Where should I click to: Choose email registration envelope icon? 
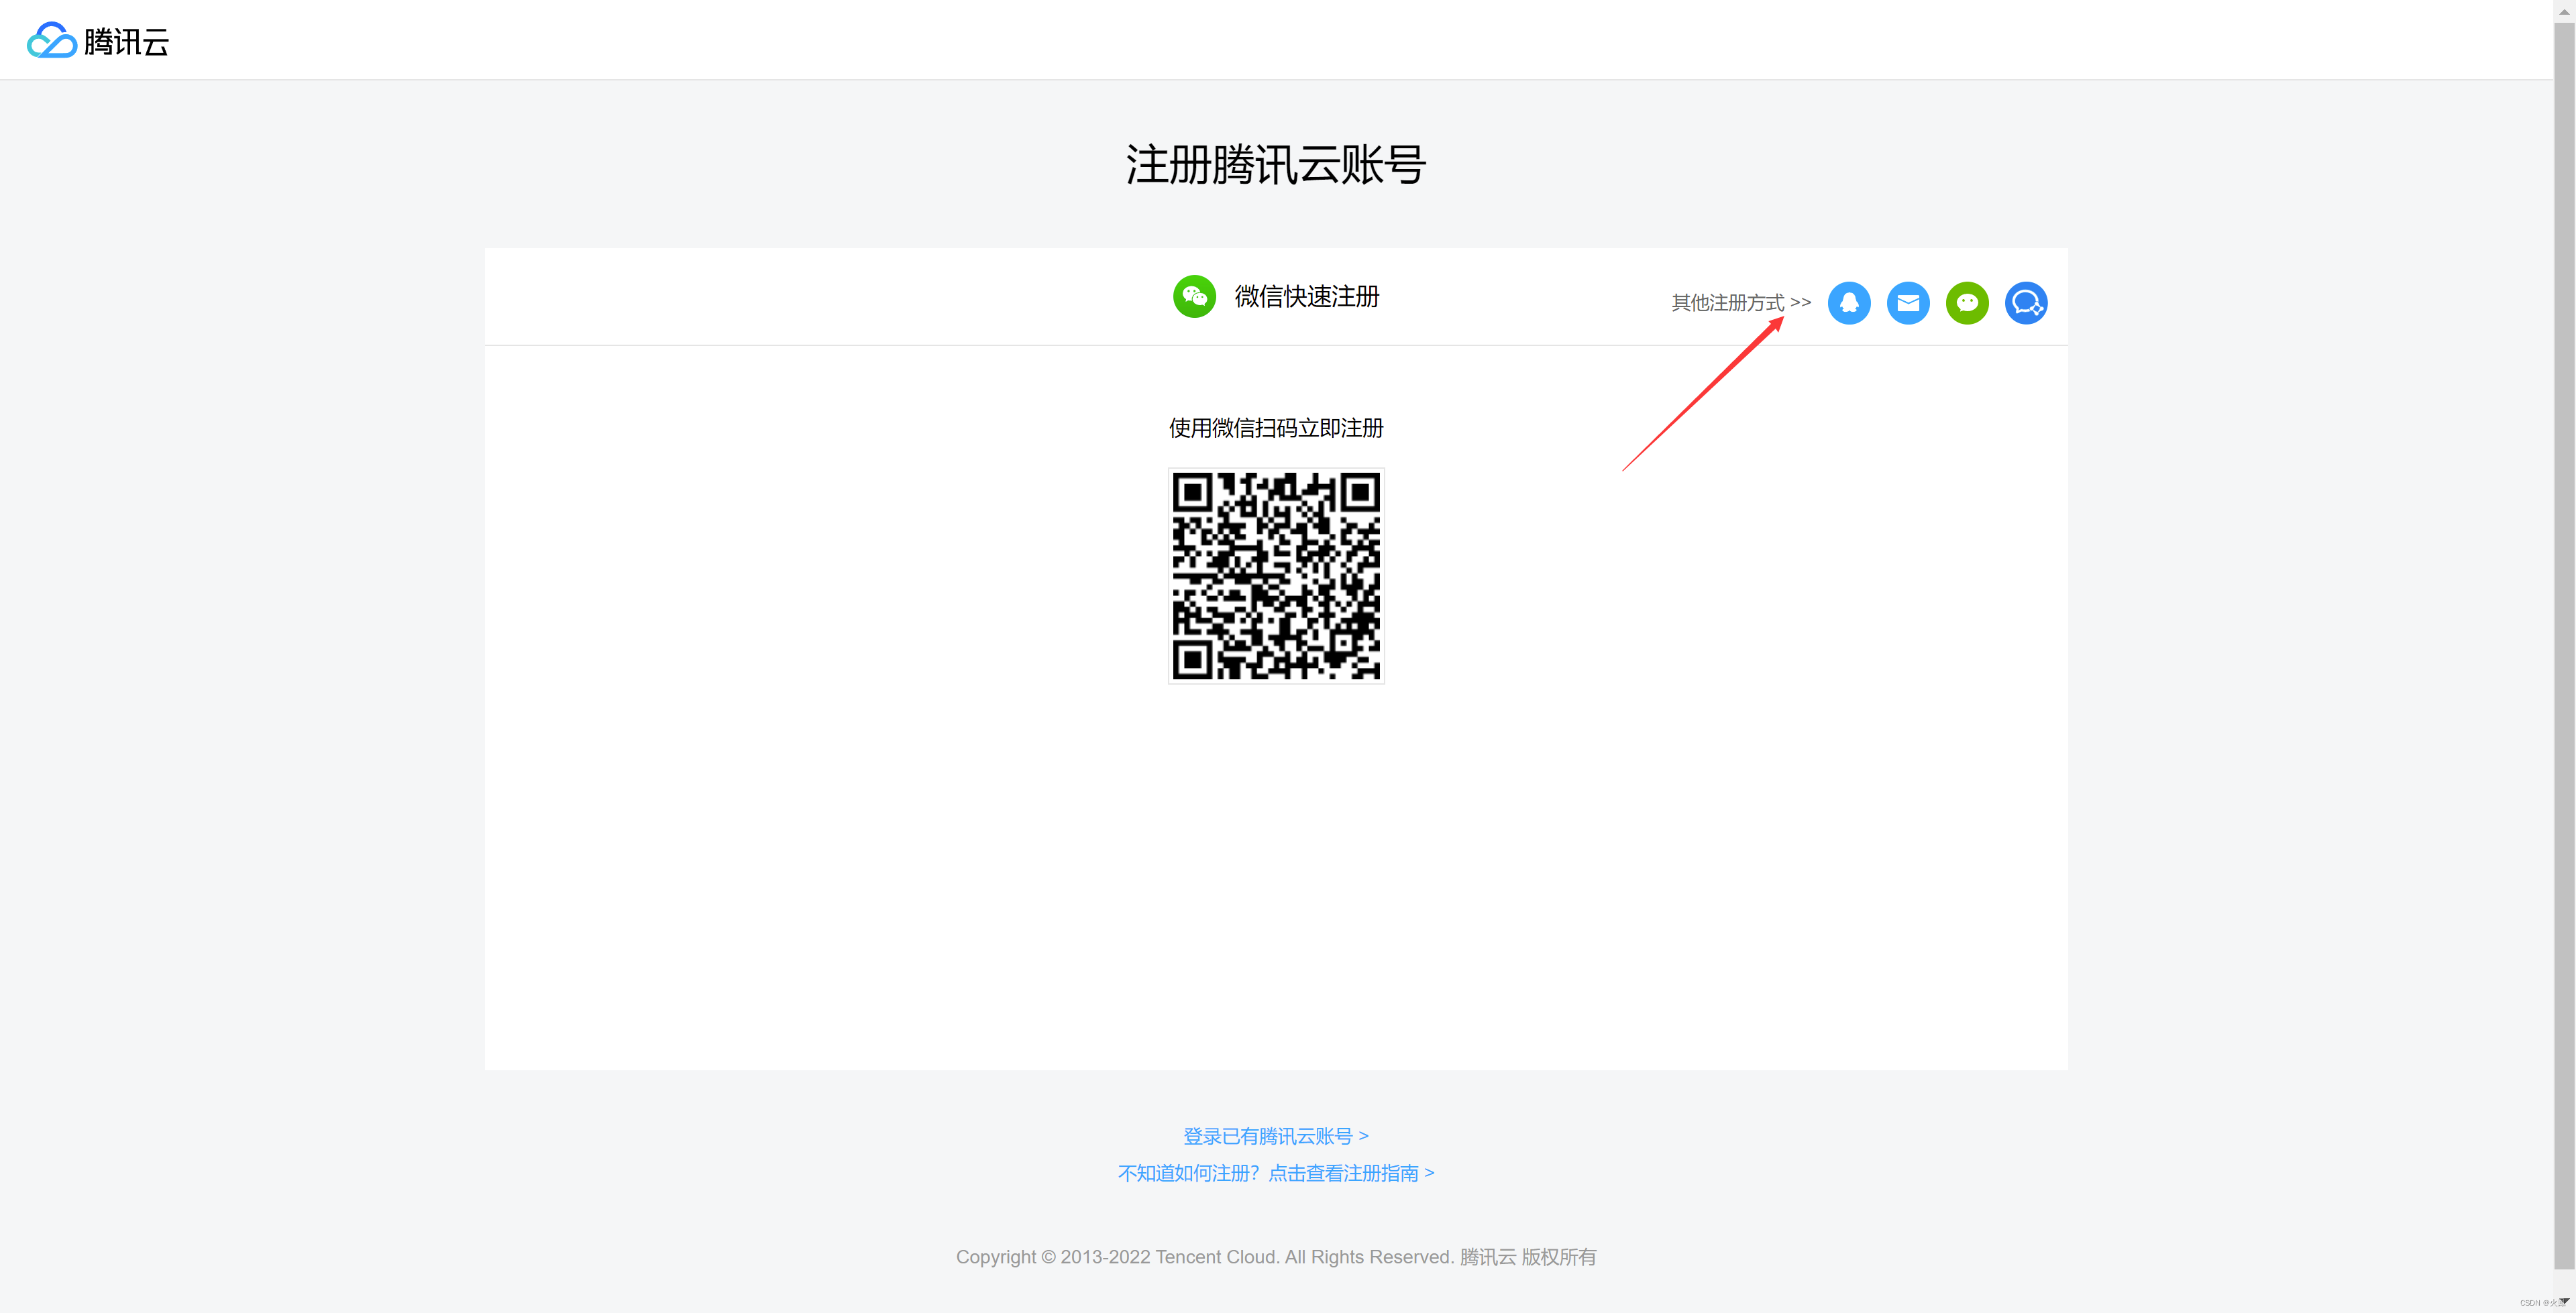click(x=1908, y=303)
